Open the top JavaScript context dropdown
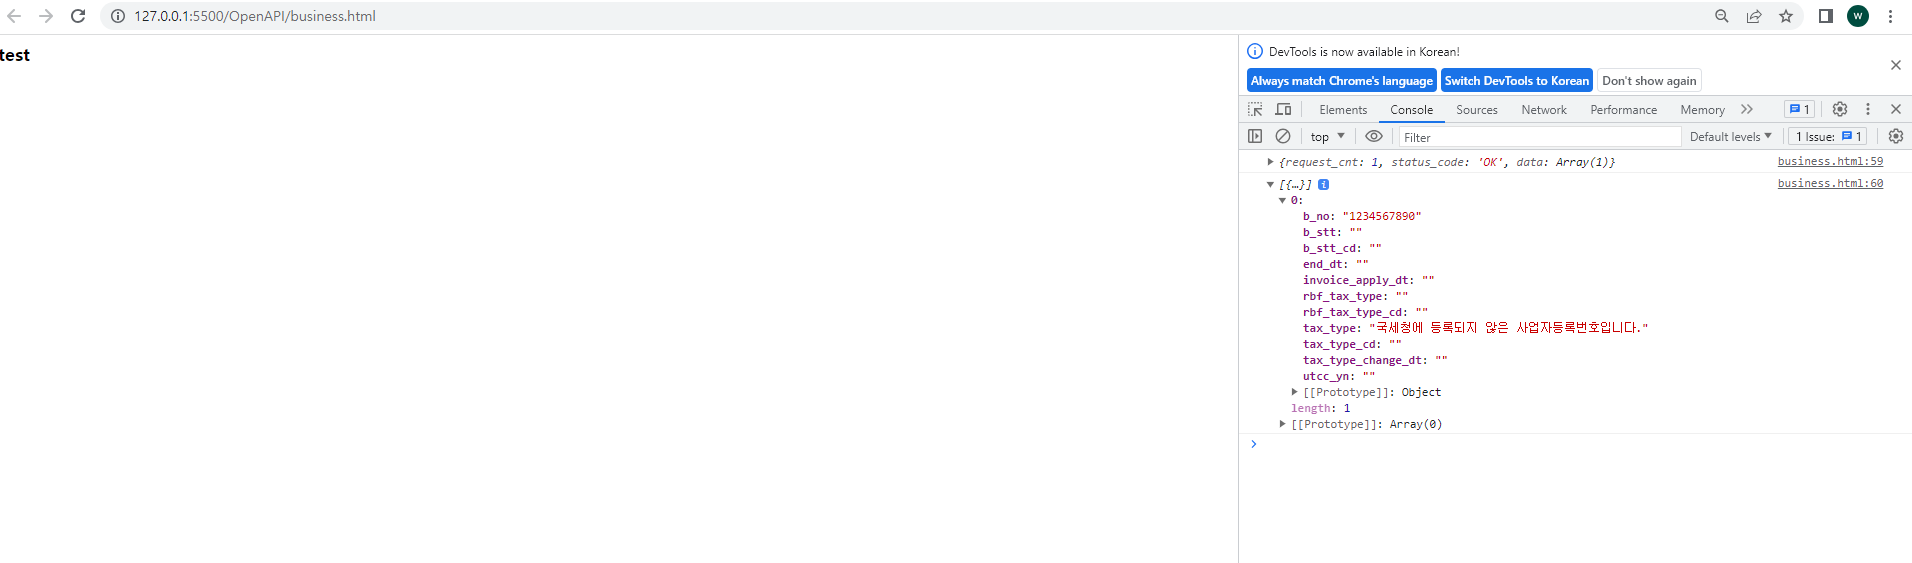The height and width of the screenshot is (563, 1912). click(x=1328, y=137)
